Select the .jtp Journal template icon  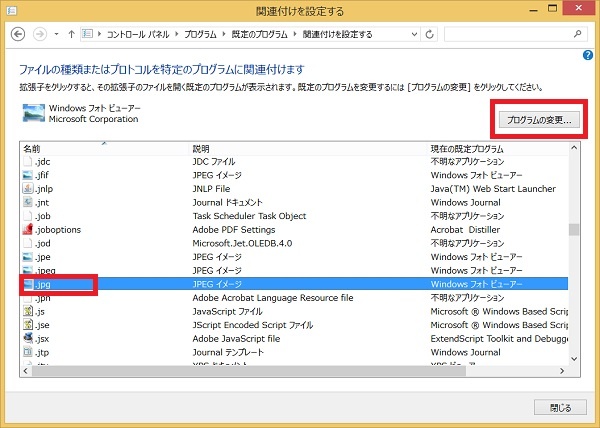[28, 352]
